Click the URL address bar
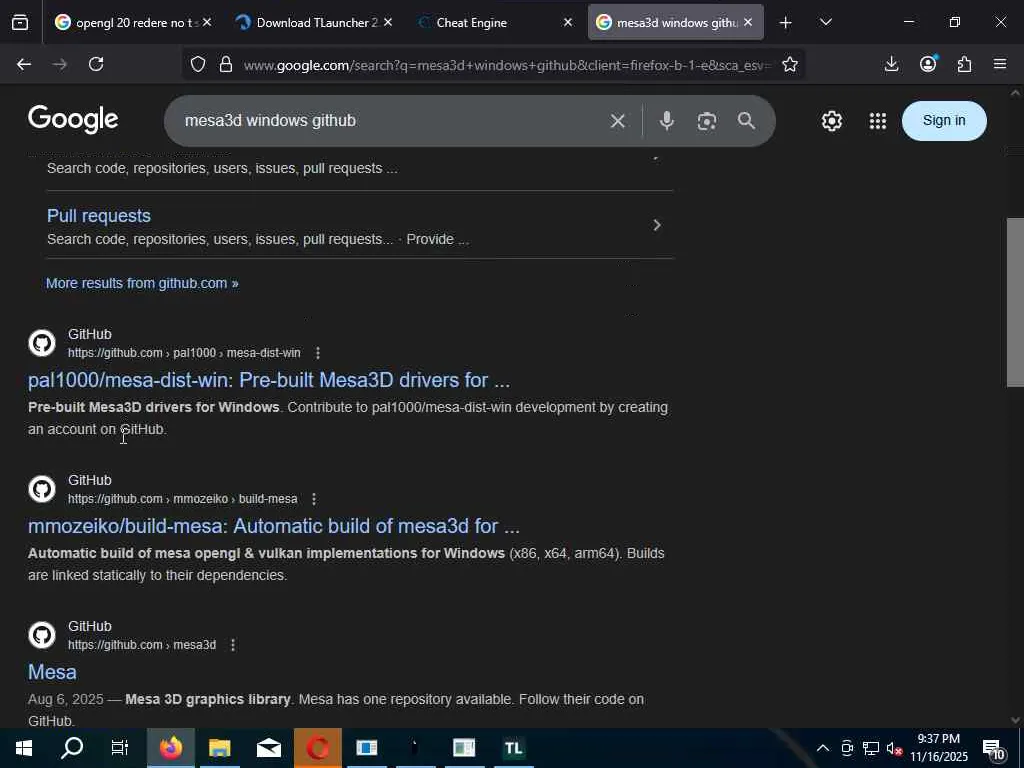The width and height of the screenshot is (1024, 768). coord(506,65)
